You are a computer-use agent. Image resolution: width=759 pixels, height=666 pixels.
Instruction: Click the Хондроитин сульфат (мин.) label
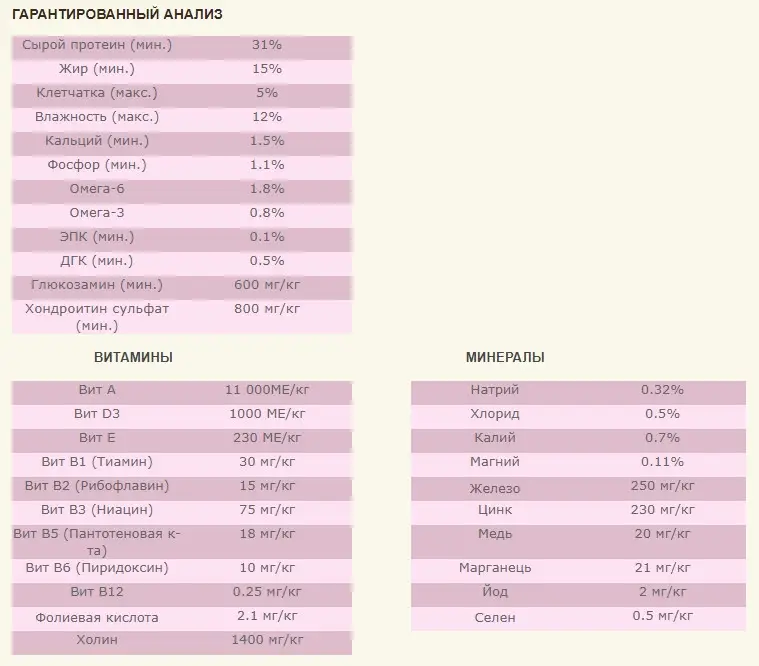tap(97, 317)
